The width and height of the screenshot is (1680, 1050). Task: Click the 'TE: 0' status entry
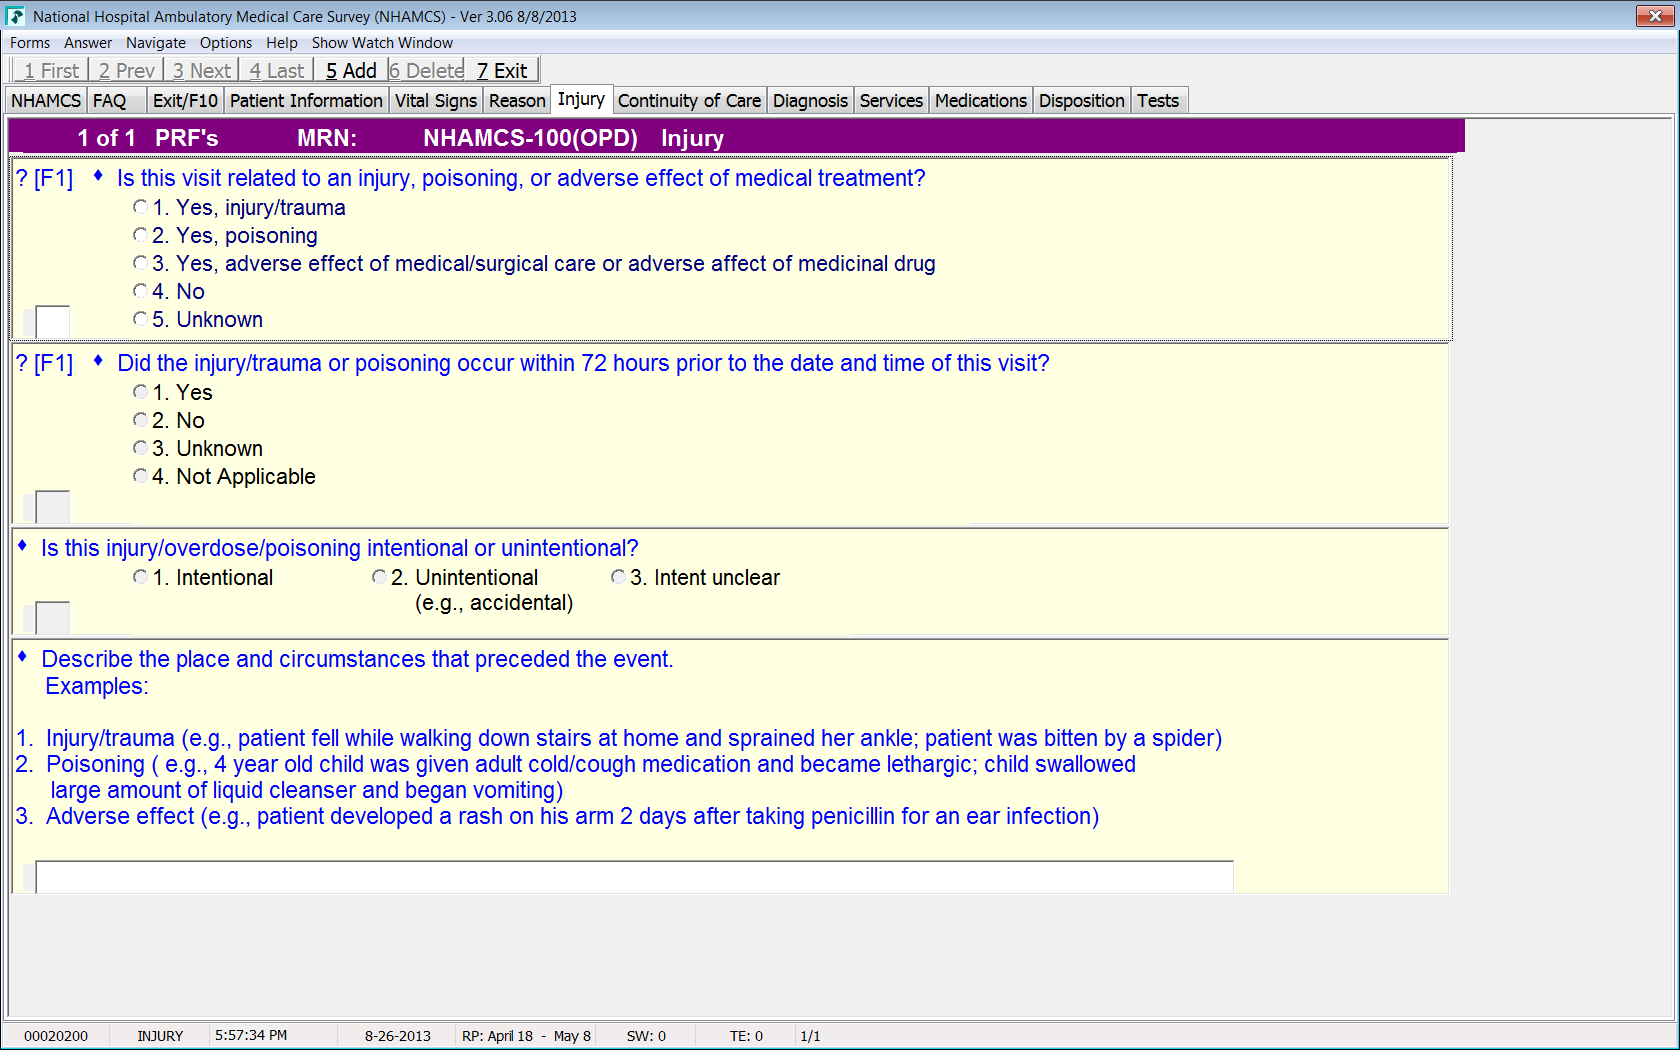click(746, 1036)
